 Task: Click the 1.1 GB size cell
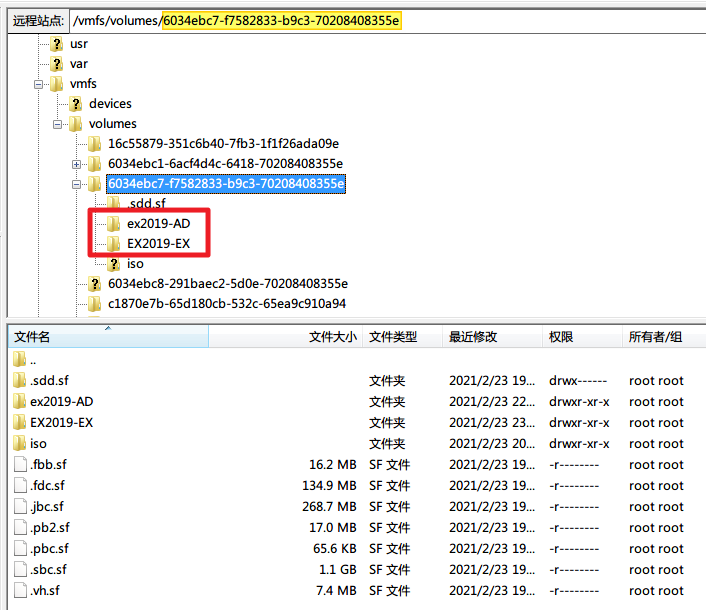point(338,570)
